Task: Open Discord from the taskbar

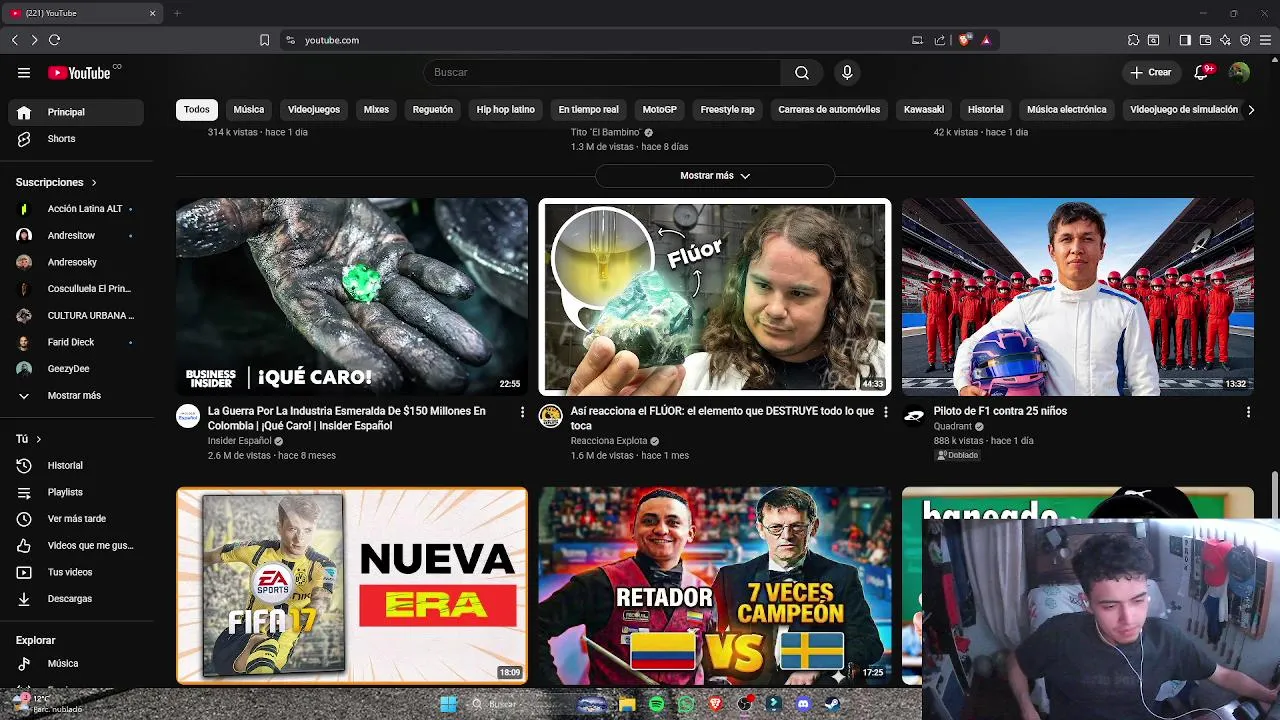Action: (803, 704)
